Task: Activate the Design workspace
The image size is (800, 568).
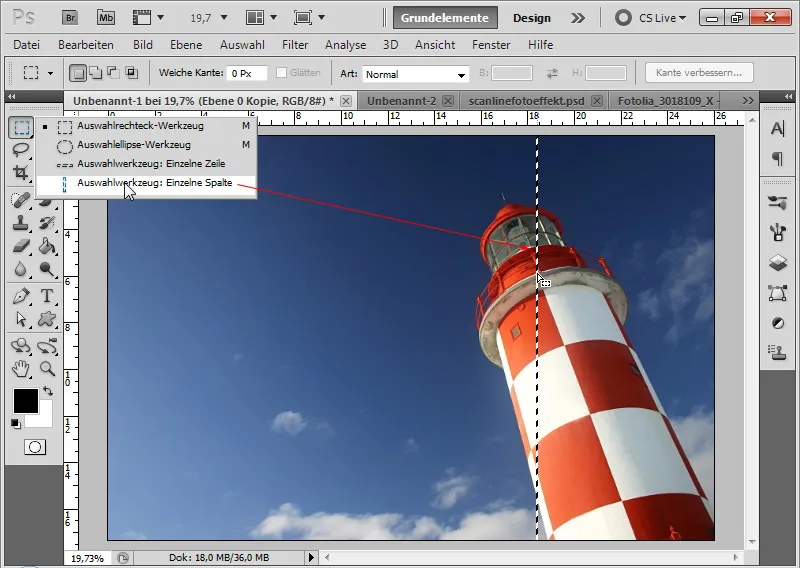Action: pyautogui.click(x=532, y=18)
